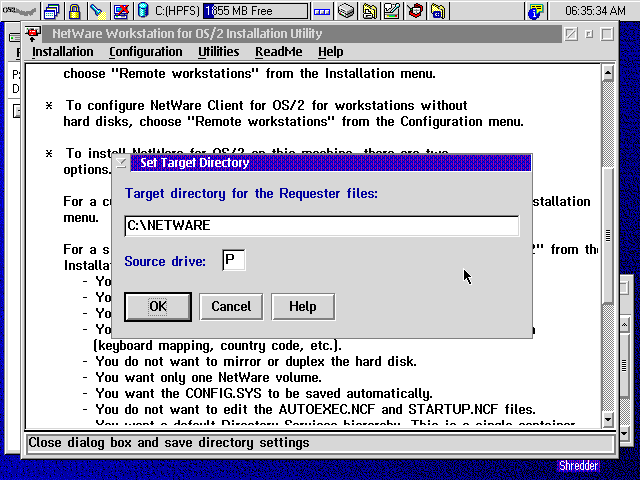
Task: Open the NetWare installer window system menu icon
Action: [33, 33]
